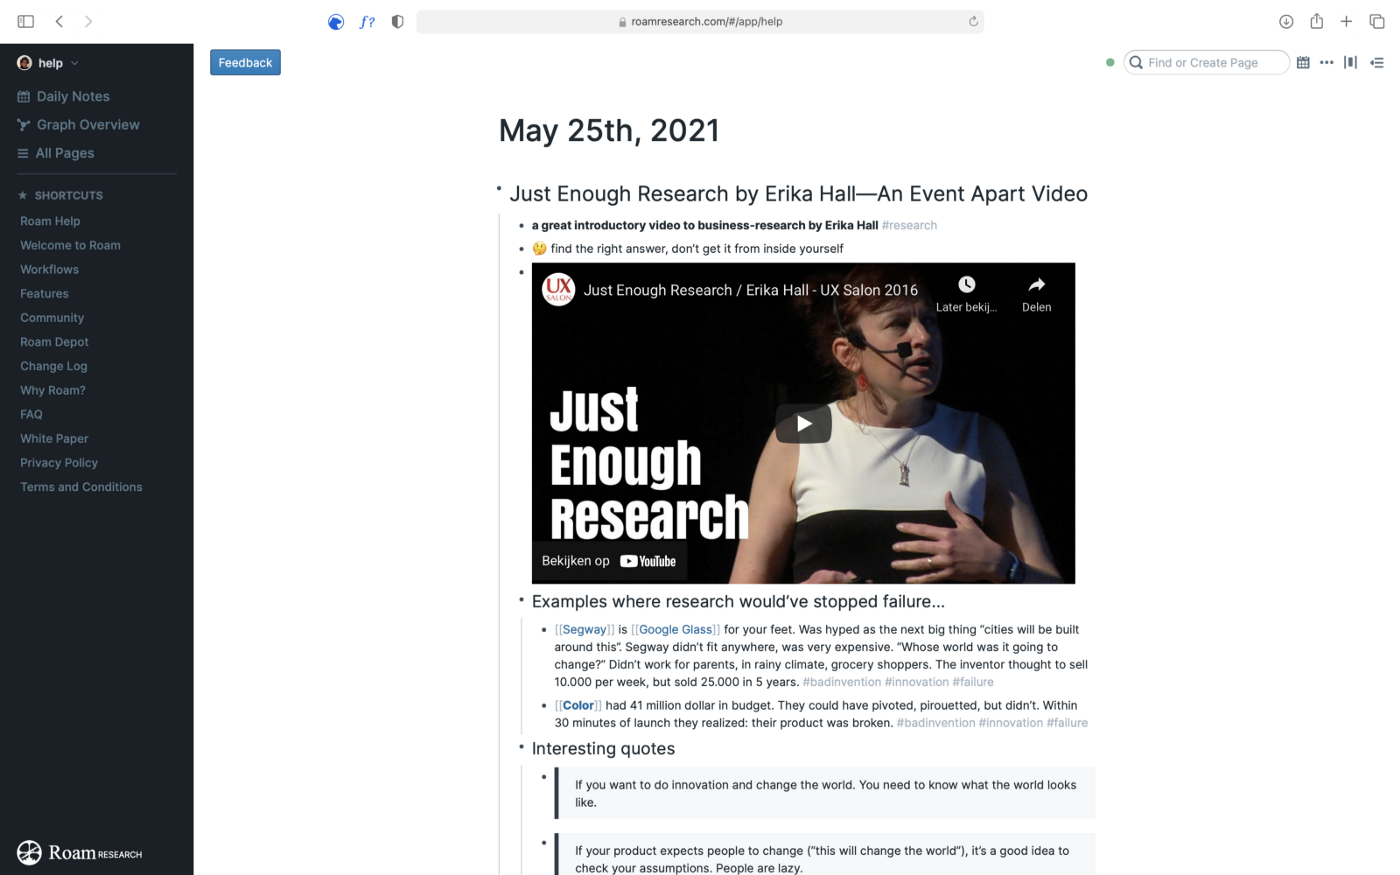This screenshot has height=875, width=1400.
Task: Focus the Find or Create Page field
Action: coord(1206,62)
